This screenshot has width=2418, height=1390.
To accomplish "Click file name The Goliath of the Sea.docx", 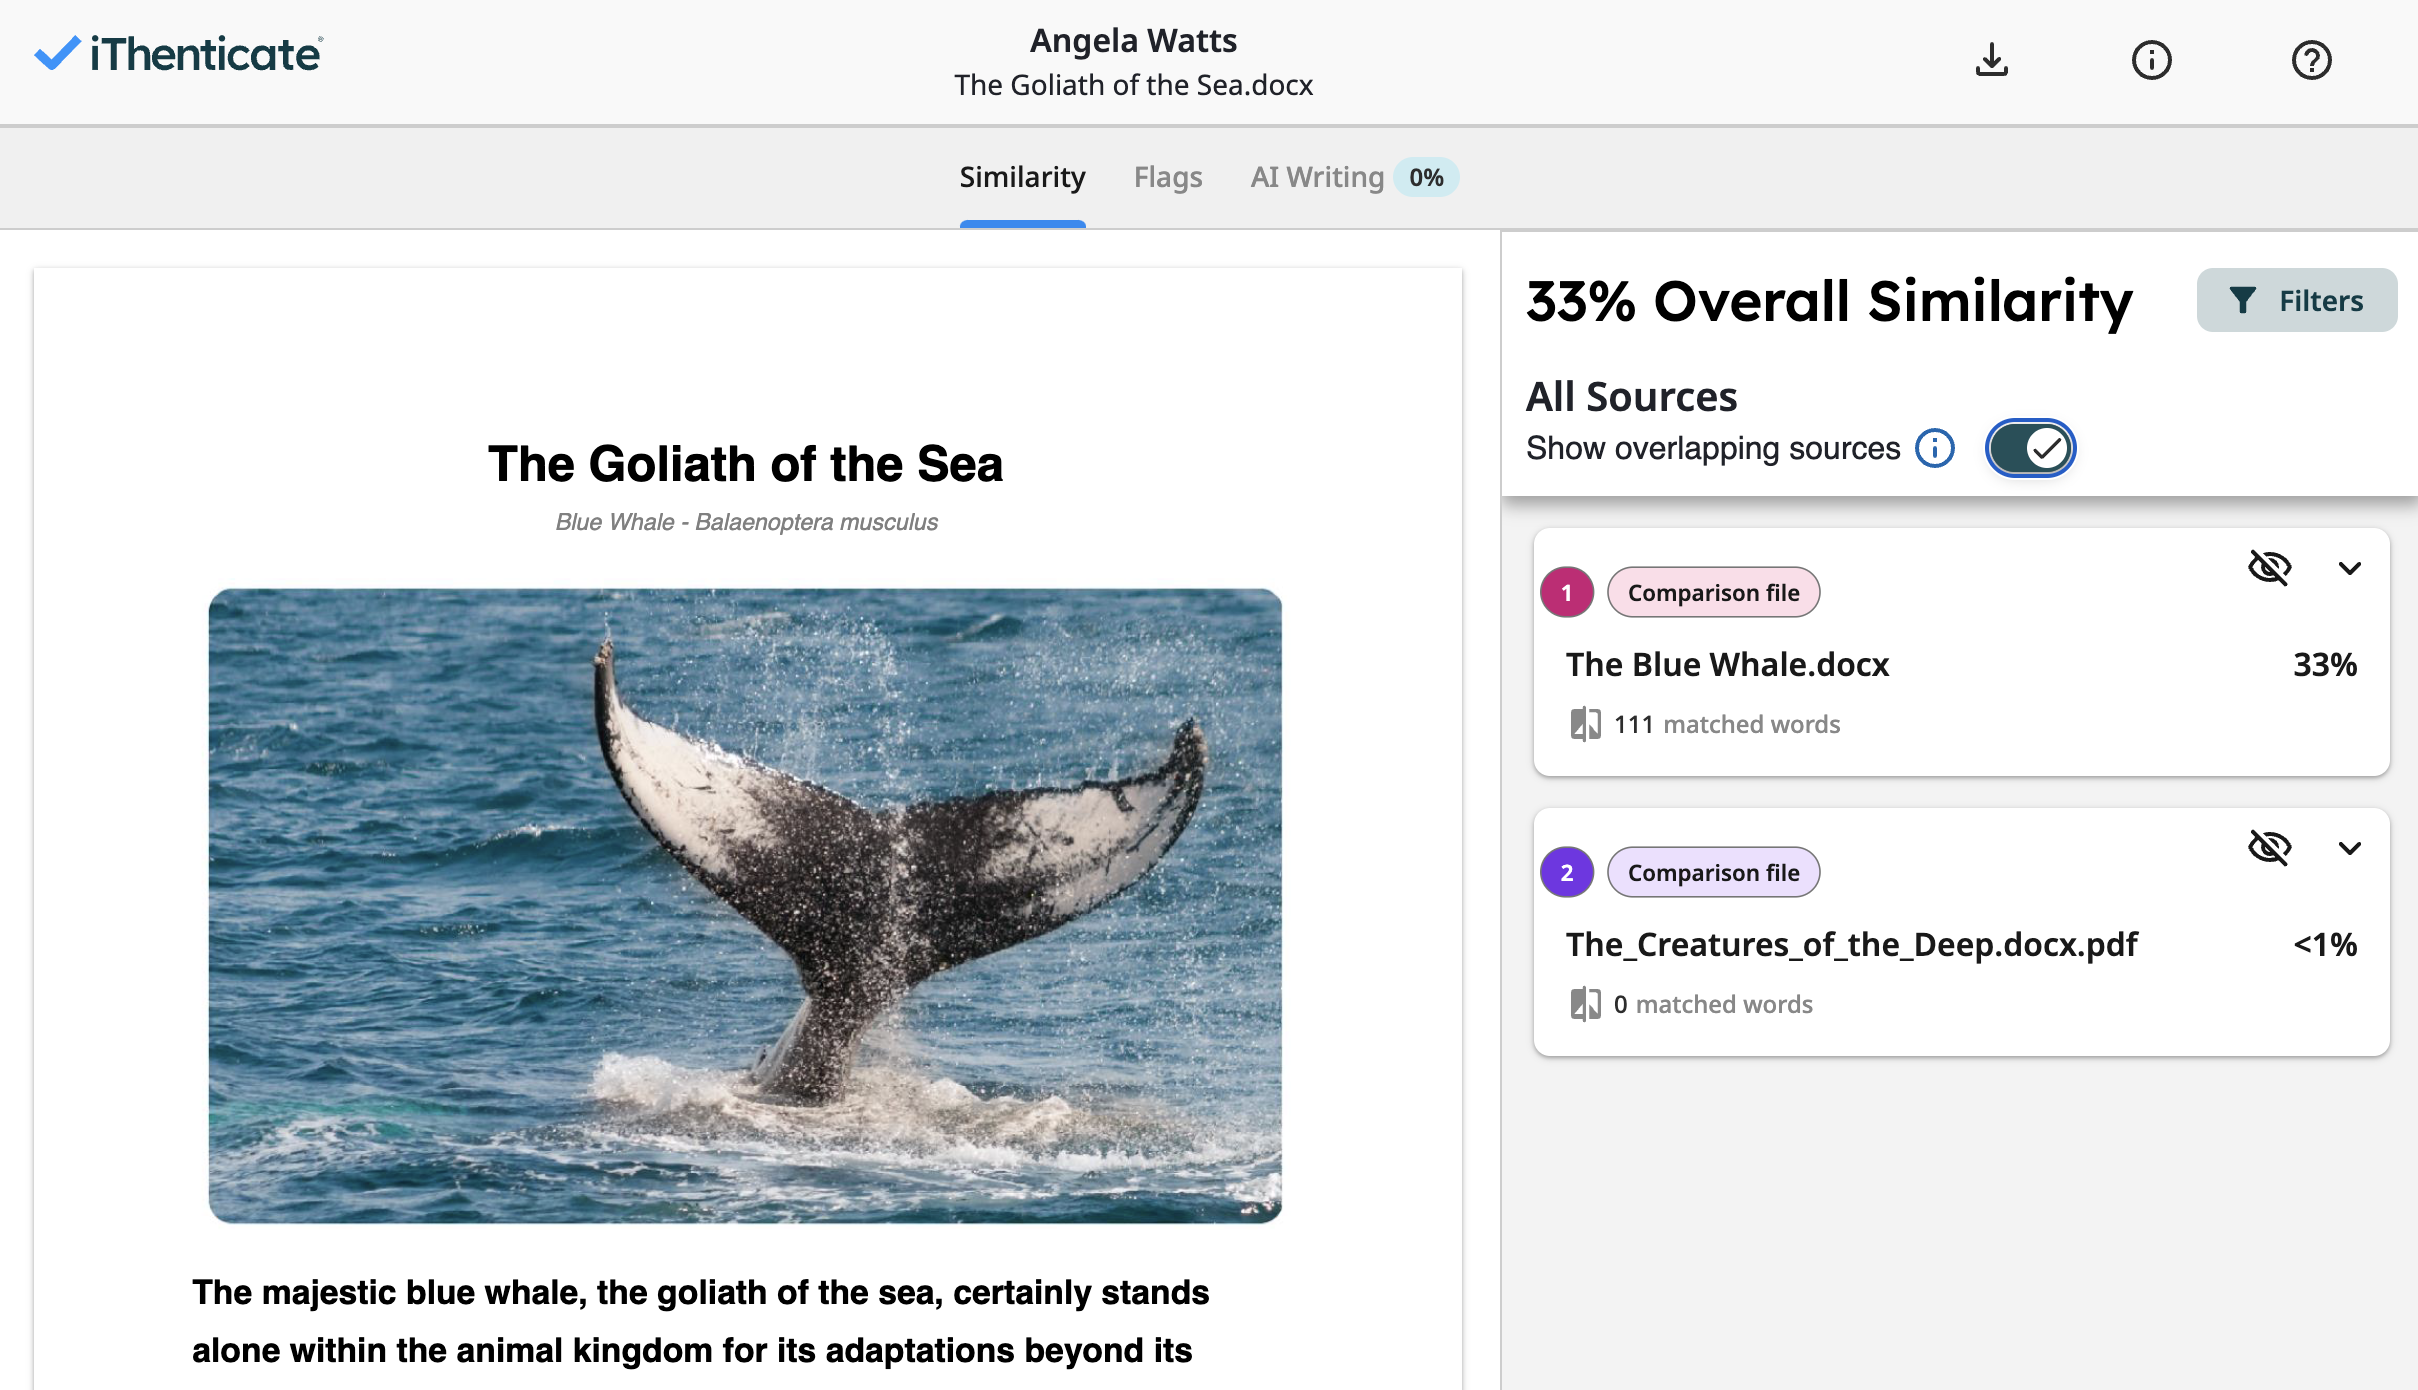I will (x=1133, y=85).
